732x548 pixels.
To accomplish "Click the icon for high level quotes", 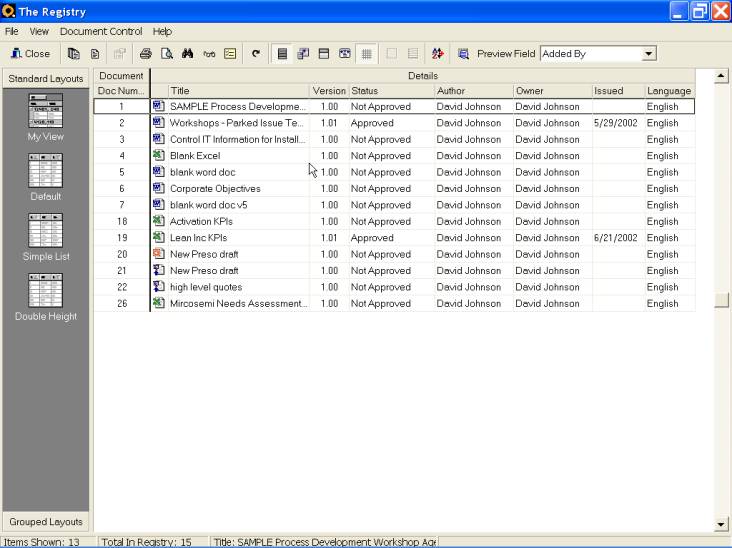I will point(159,286).
